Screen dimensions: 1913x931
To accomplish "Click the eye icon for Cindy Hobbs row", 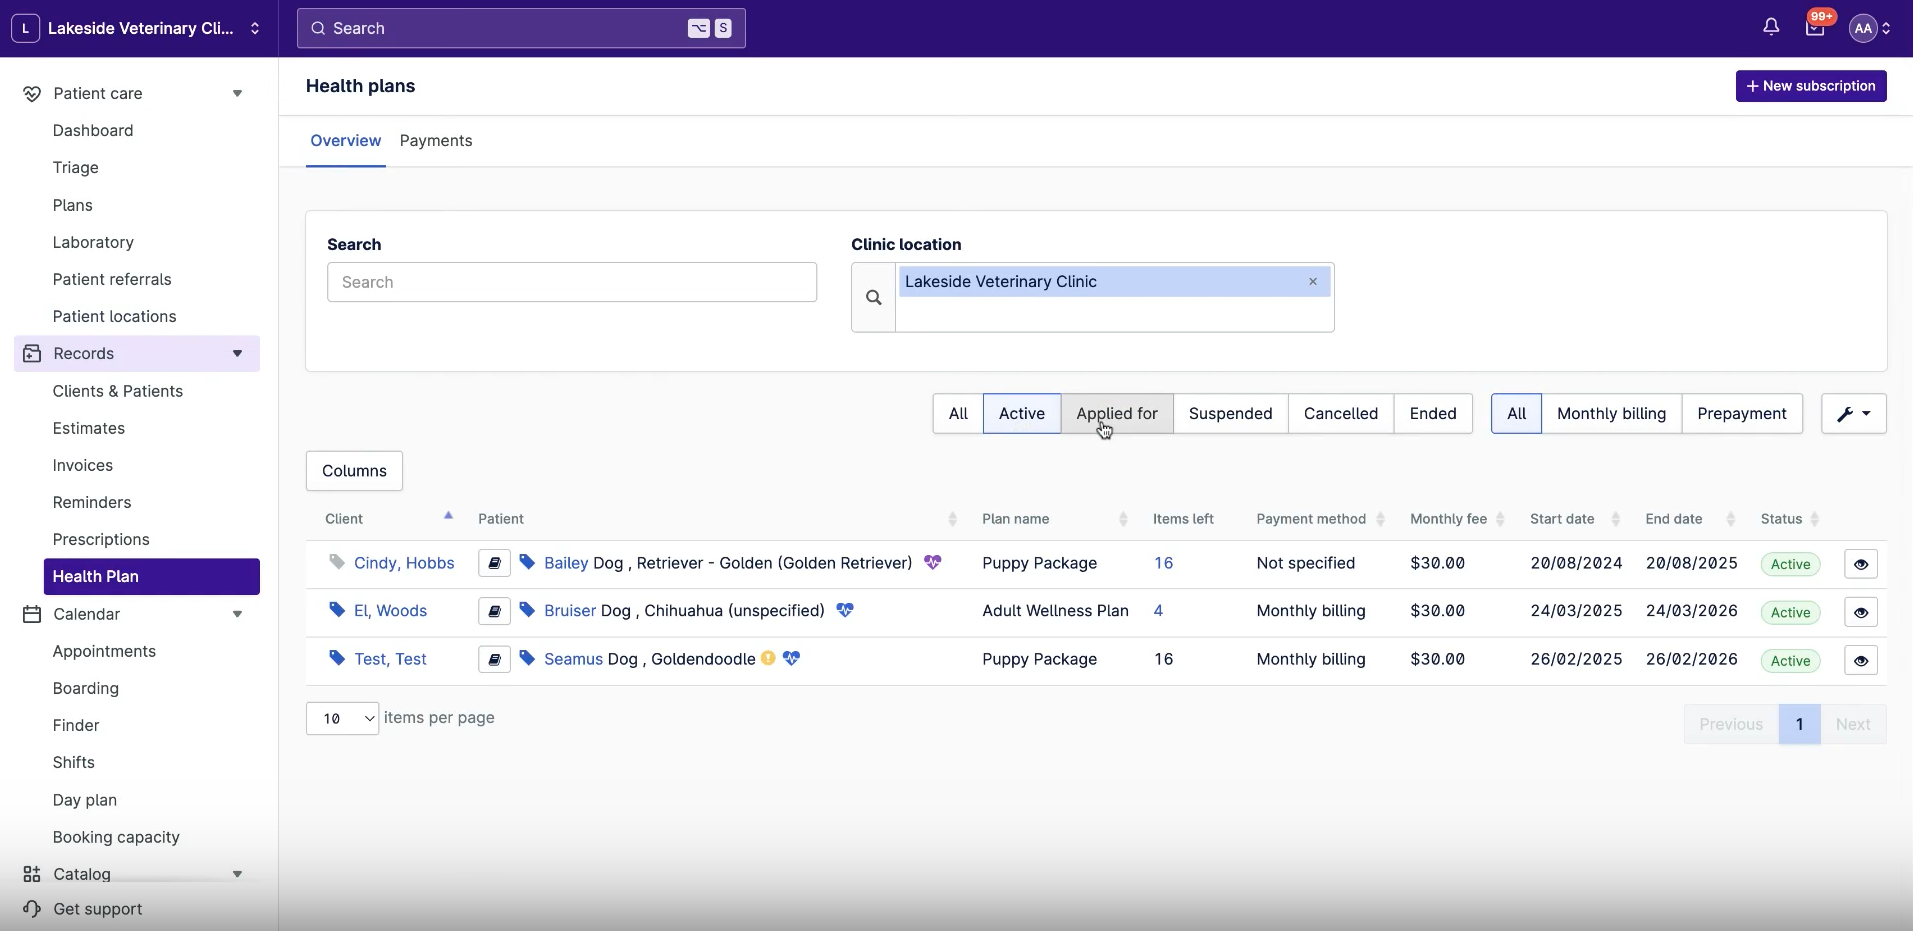I will (1861, 564).
